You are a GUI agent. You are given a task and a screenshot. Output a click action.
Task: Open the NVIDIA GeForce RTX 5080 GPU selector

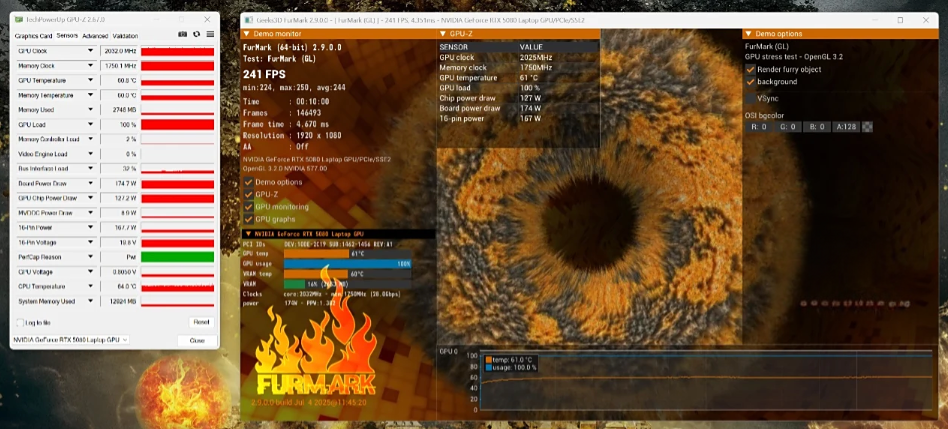tap(70, 340)
